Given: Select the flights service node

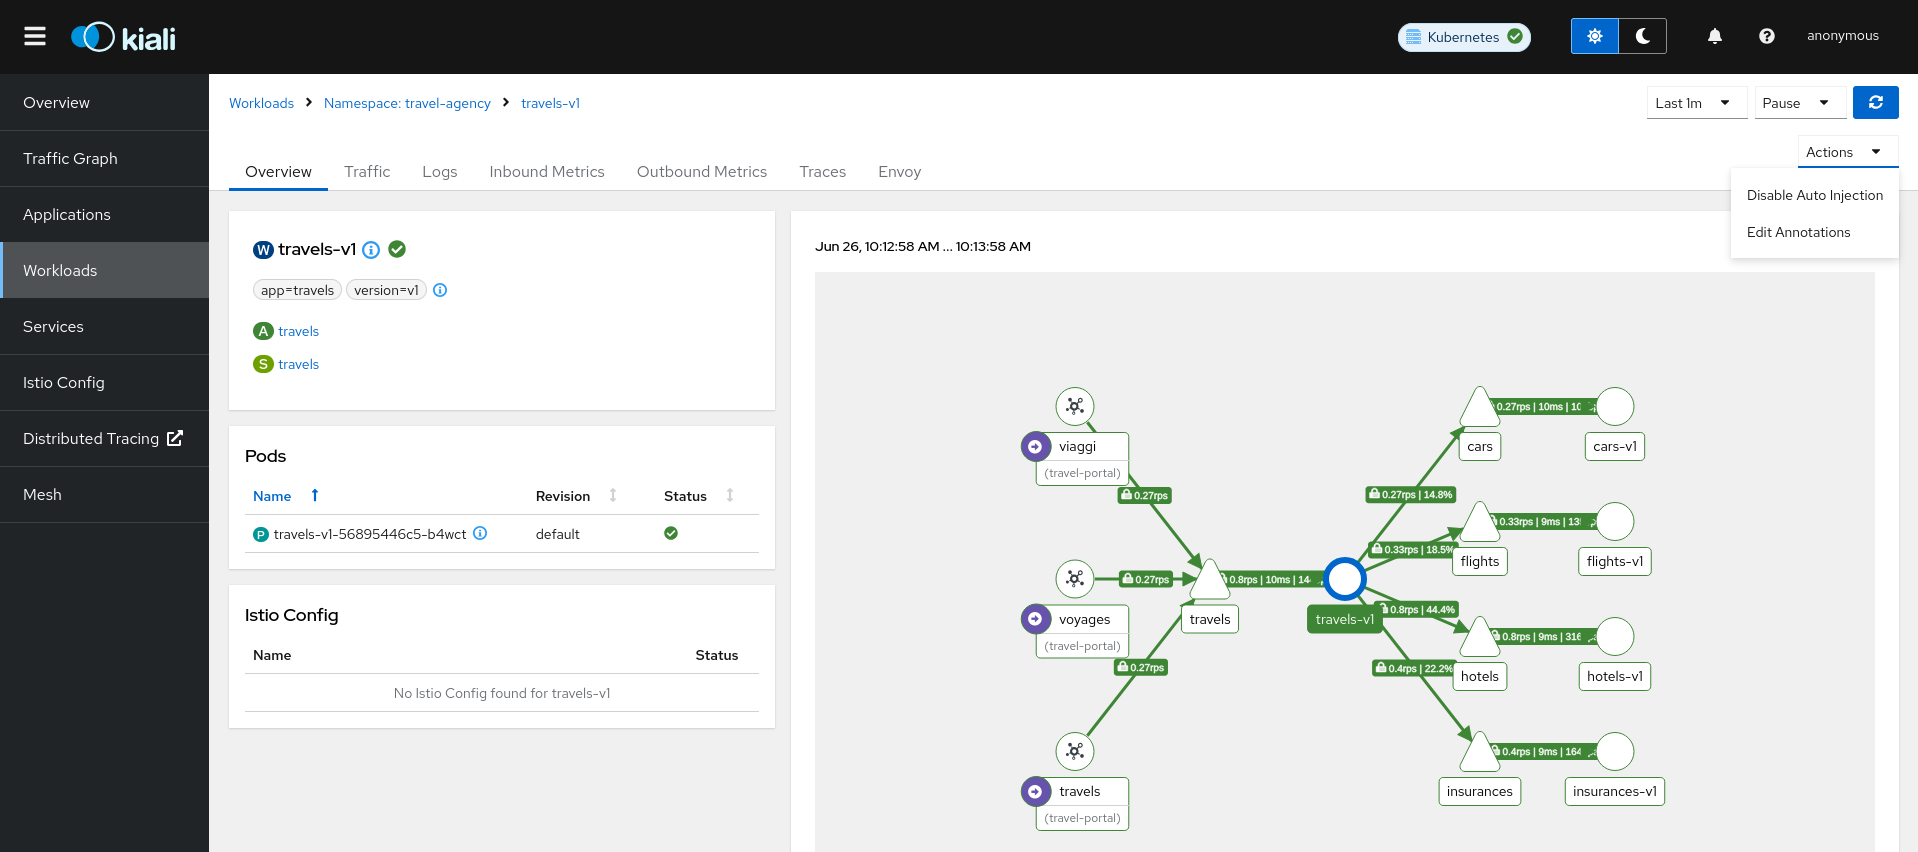Looking at the screenshot, I should pyautogui.click(x=1479, y=524).
